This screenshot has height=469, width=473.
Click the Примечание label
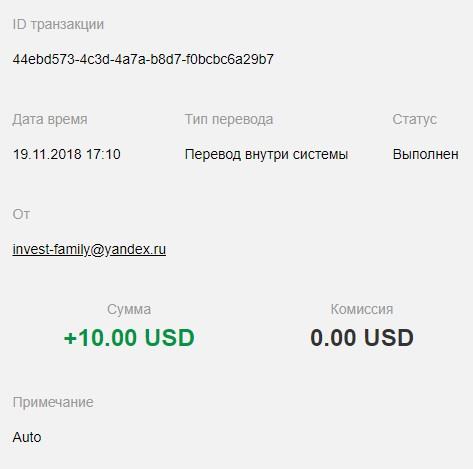(x=53, y=402)
